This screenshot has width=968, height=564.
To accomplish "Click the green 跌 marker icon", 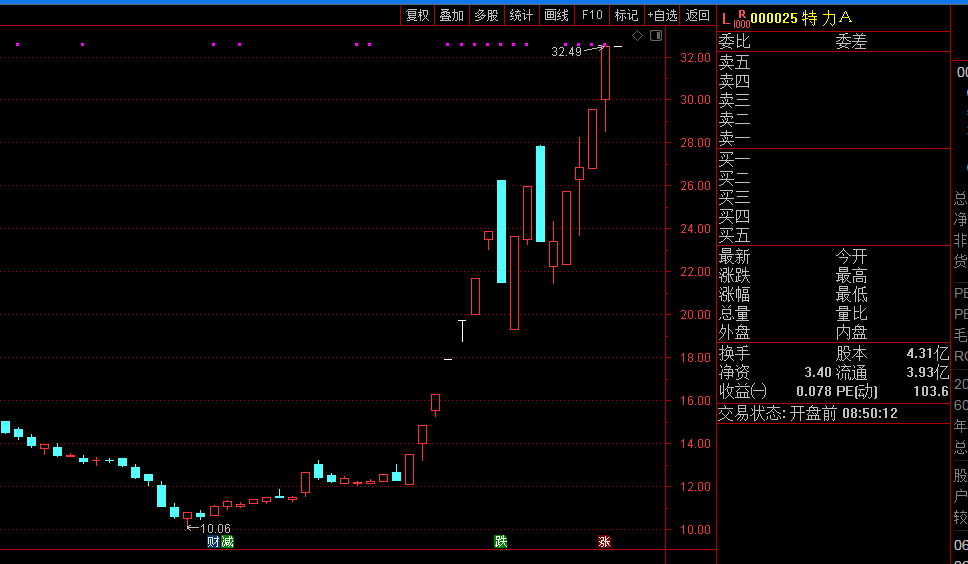I will click(x=500, y=542).
